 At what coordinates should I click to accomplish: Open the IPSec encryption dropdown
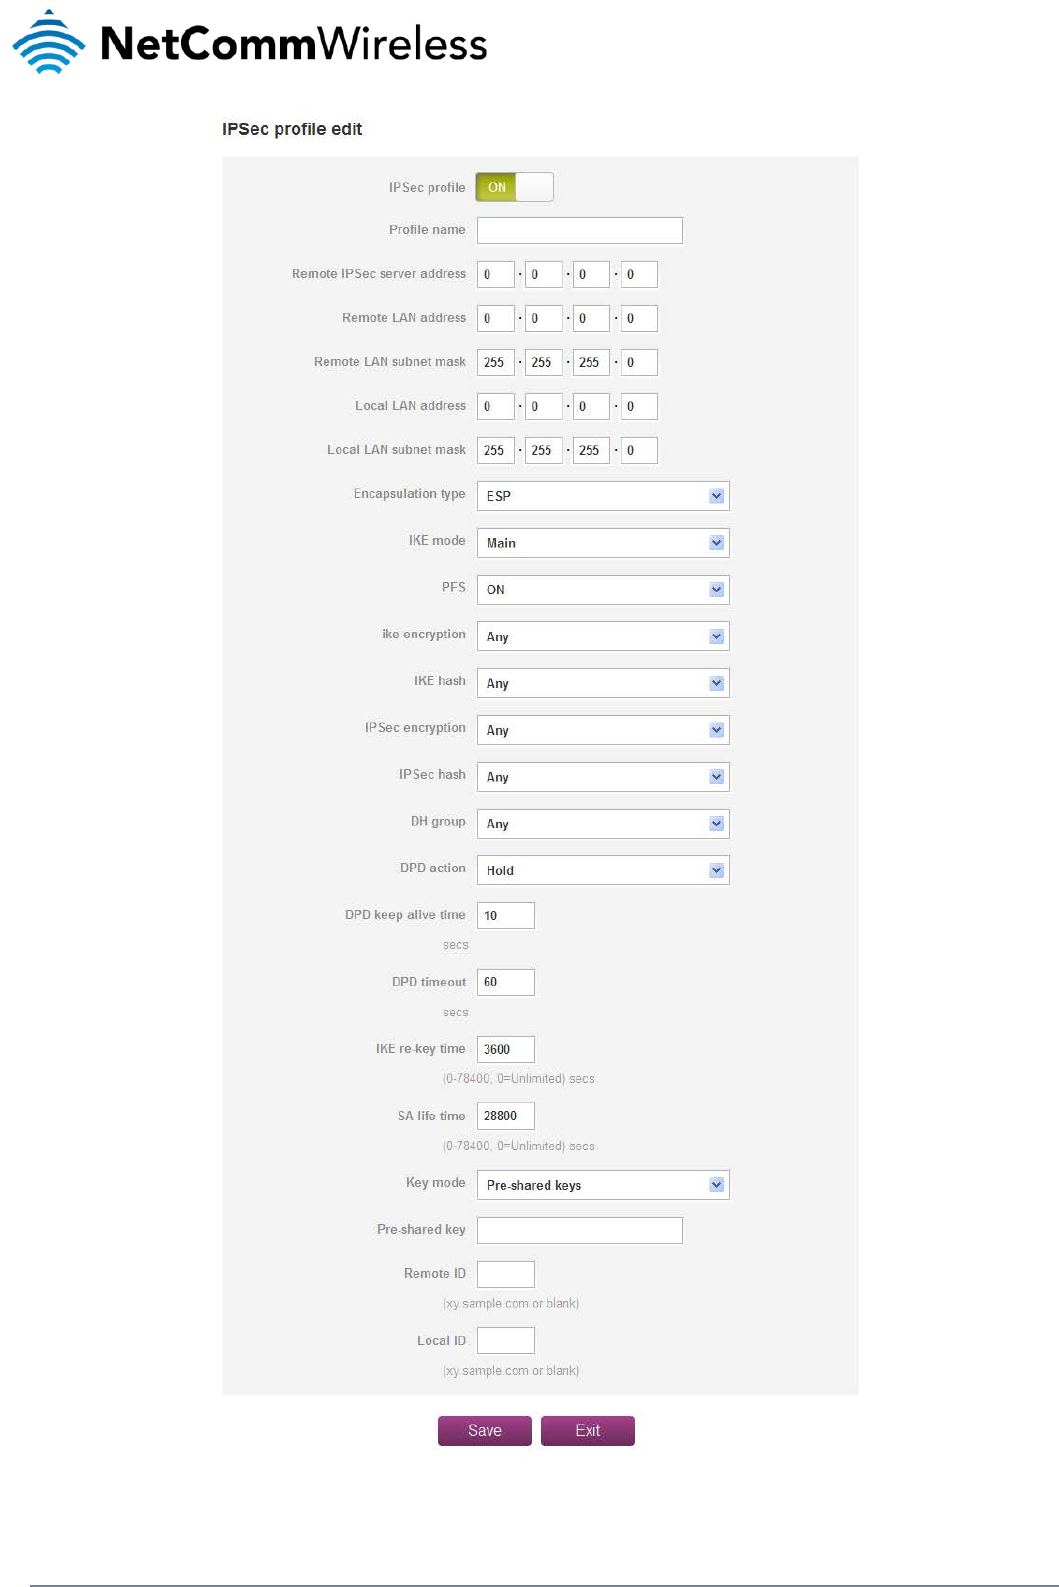coord(602,730)
